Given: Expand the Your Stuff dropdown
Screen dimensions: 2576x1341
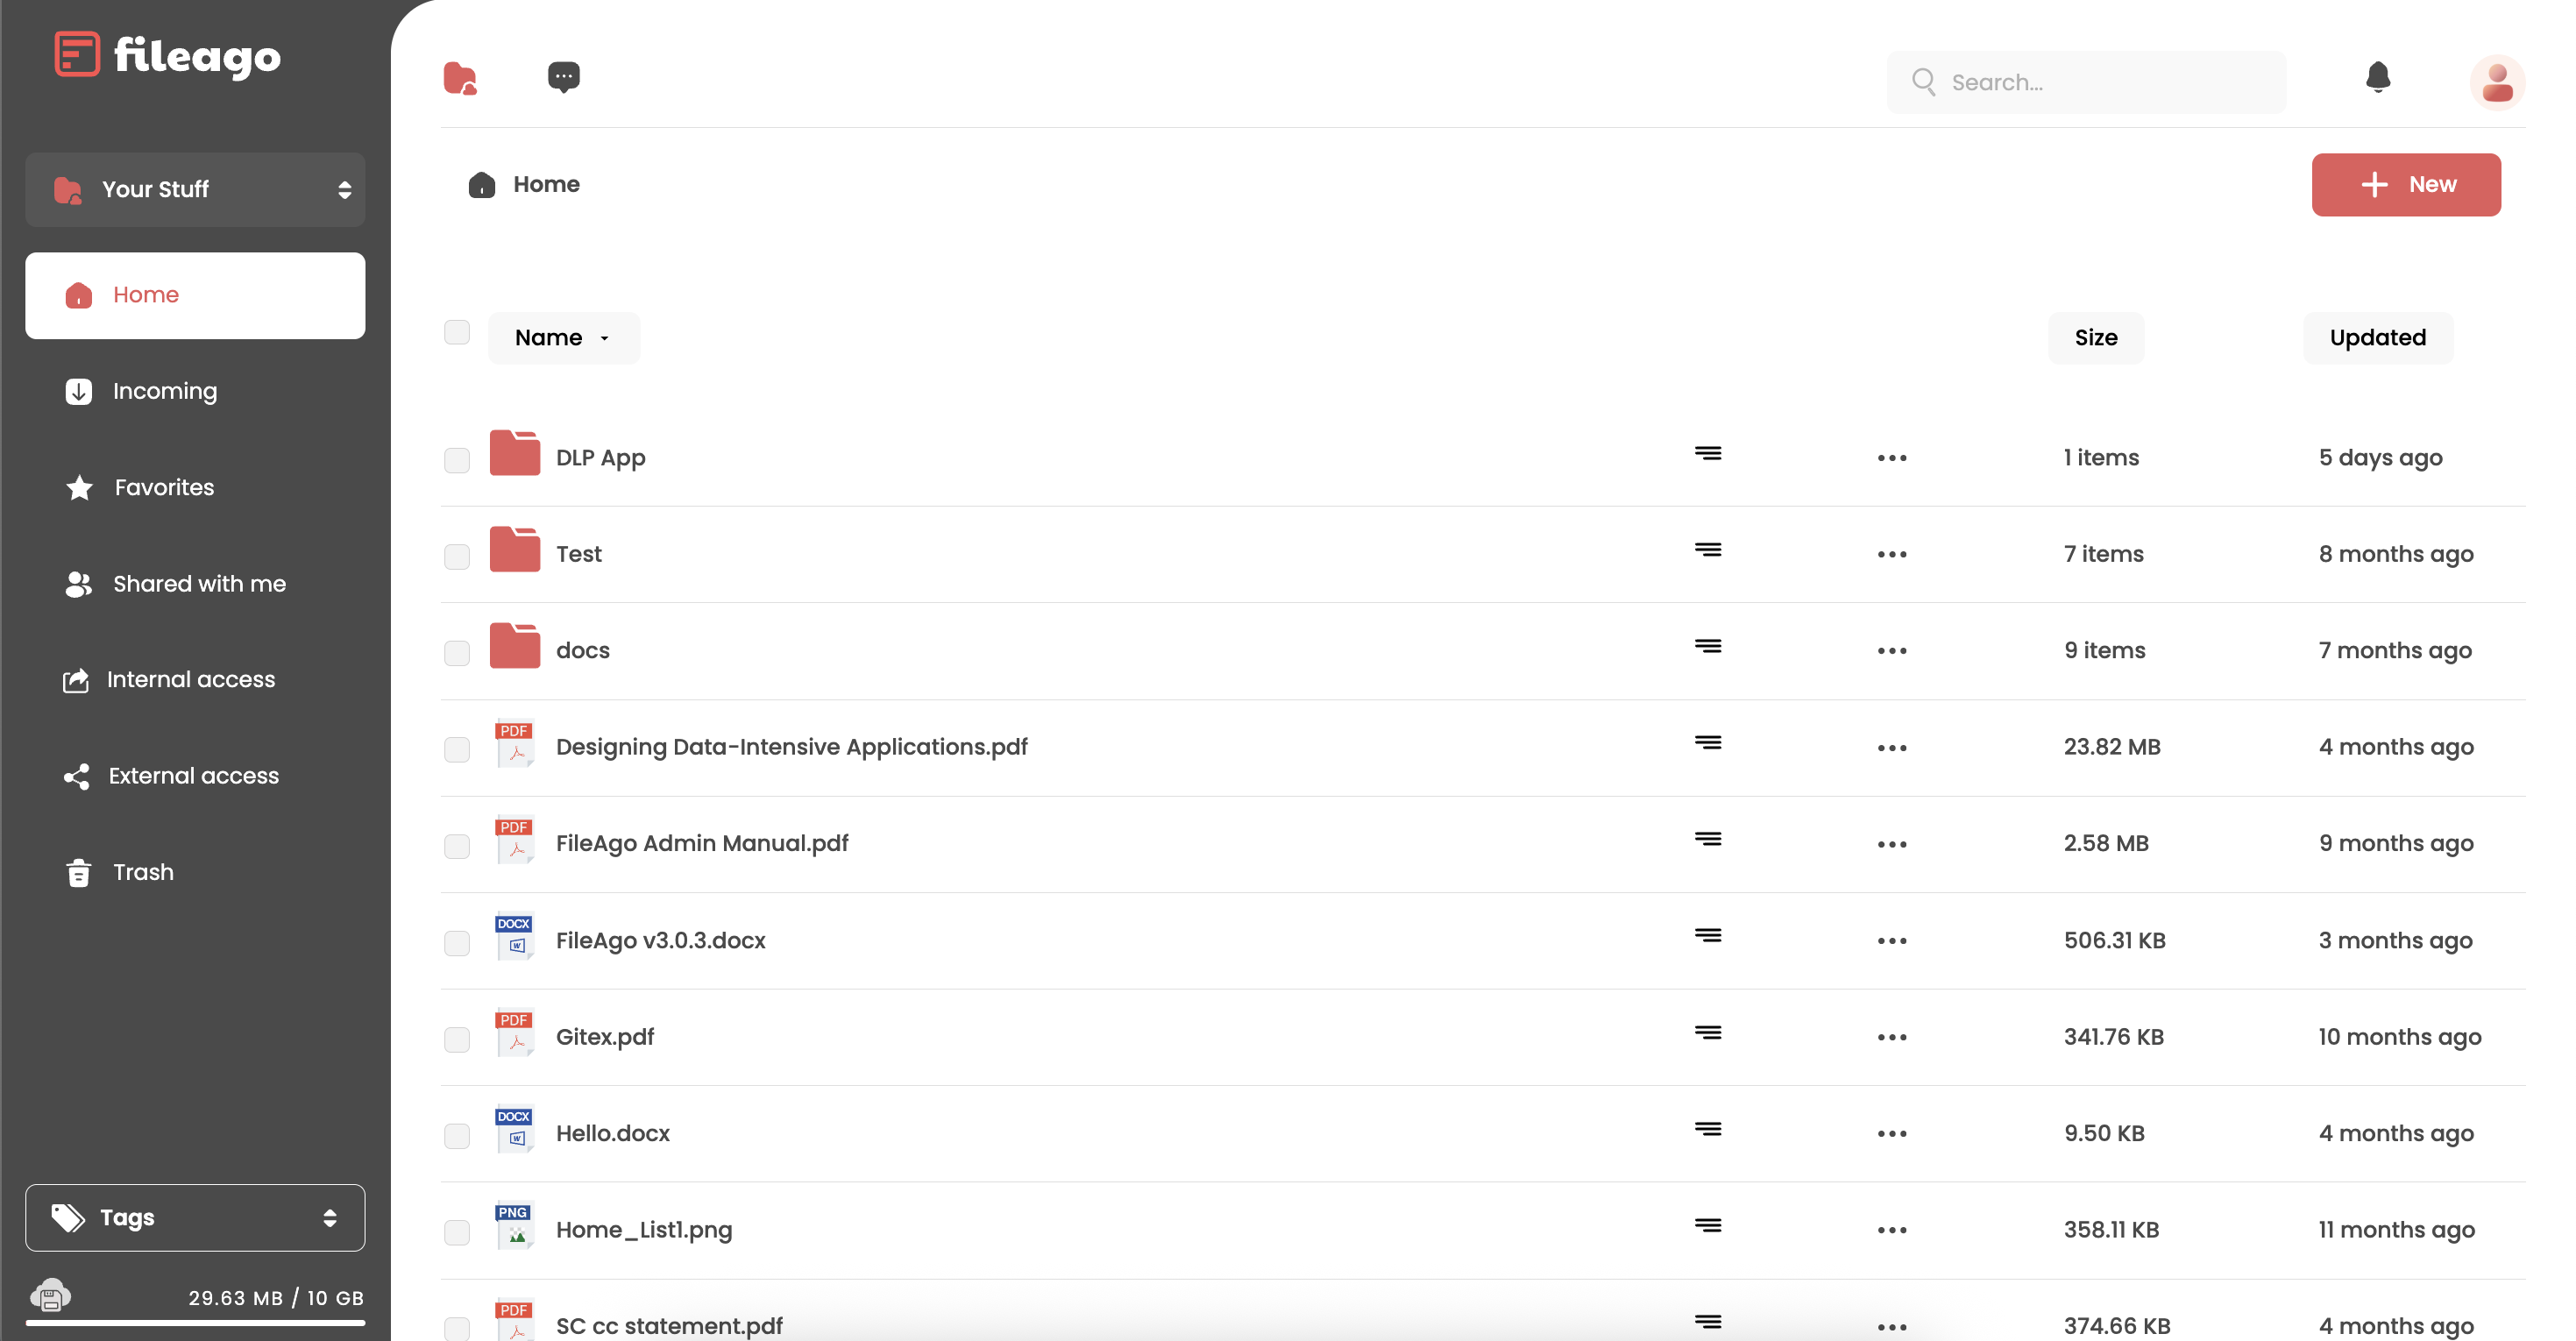Looking at the screenshot, I should (195, 189).
